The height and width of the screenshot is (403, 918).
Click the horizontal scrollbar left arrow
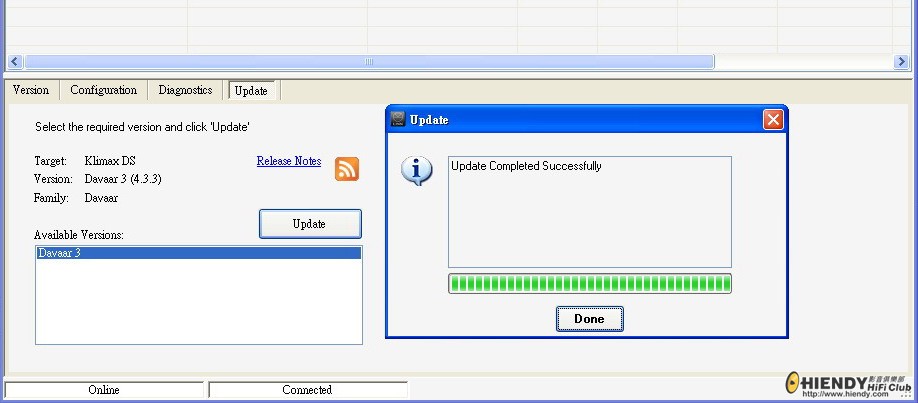coord(15,62)
